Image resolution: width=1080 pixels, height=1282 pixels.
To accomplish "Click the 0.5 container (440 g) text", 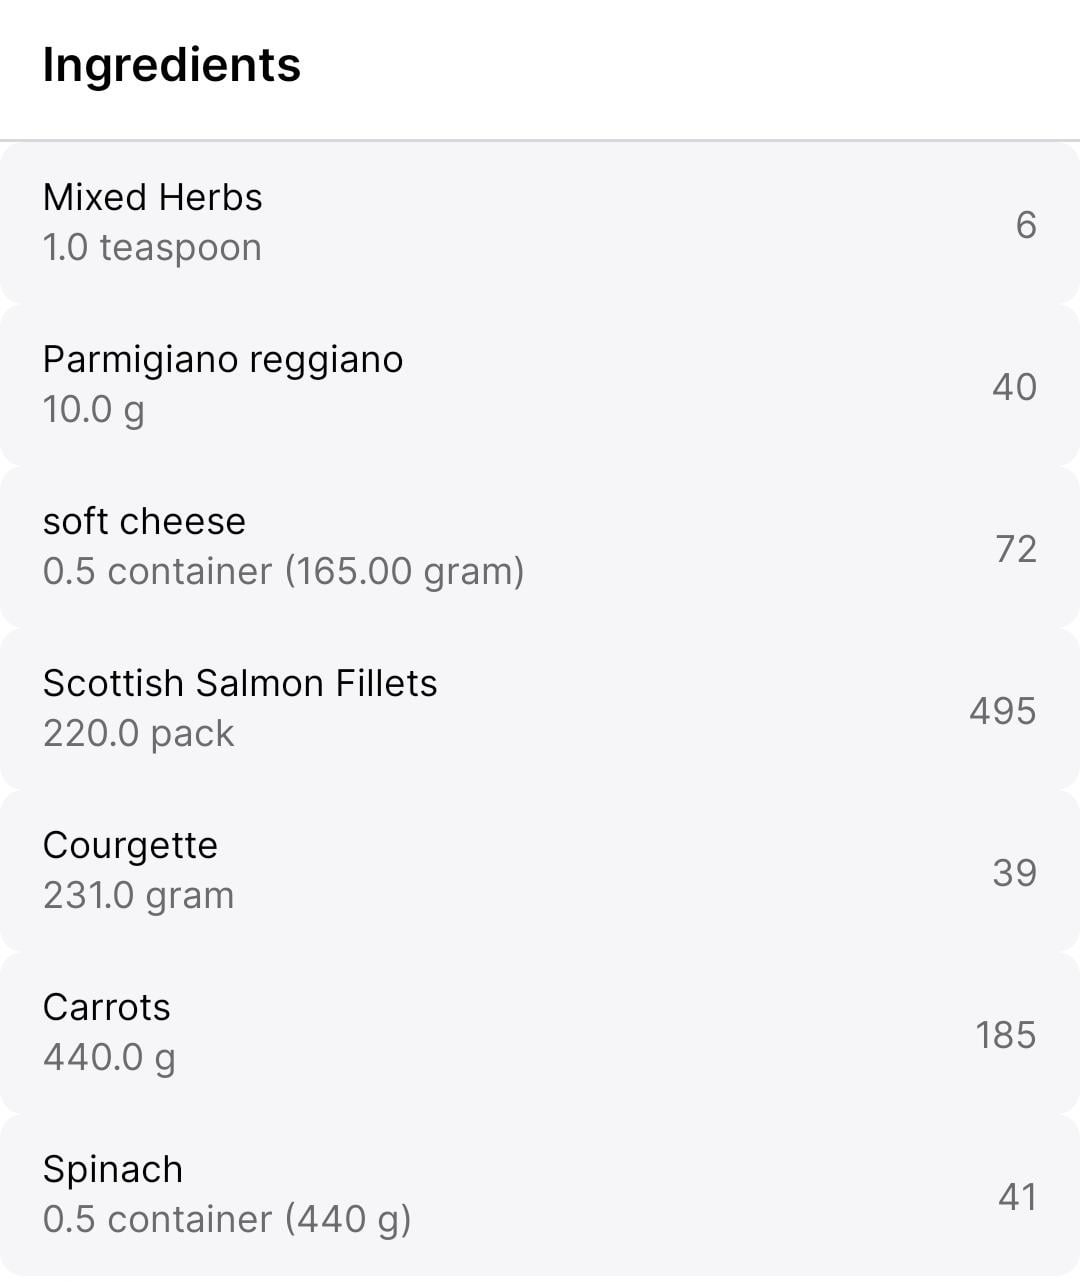I will click(x=227, y=1220).
